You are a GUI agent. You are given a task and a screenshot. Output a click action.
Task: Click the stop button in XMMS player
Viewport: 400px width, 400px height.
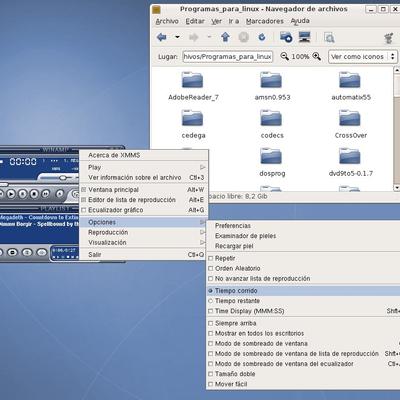click(x=34, y=194)
